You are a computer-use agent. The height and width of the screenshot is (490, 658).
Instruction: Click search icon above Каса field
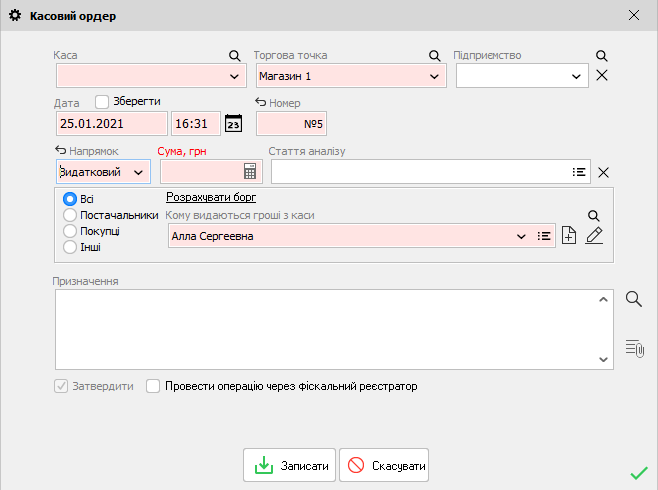click(x=235, y=56)
